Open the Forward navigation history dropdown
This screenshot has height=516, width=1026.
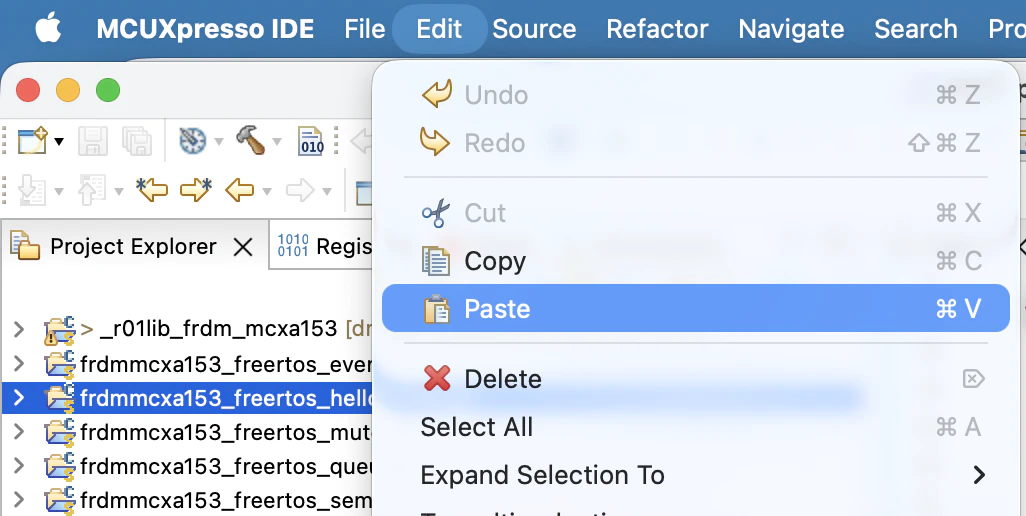pos(327,192)
